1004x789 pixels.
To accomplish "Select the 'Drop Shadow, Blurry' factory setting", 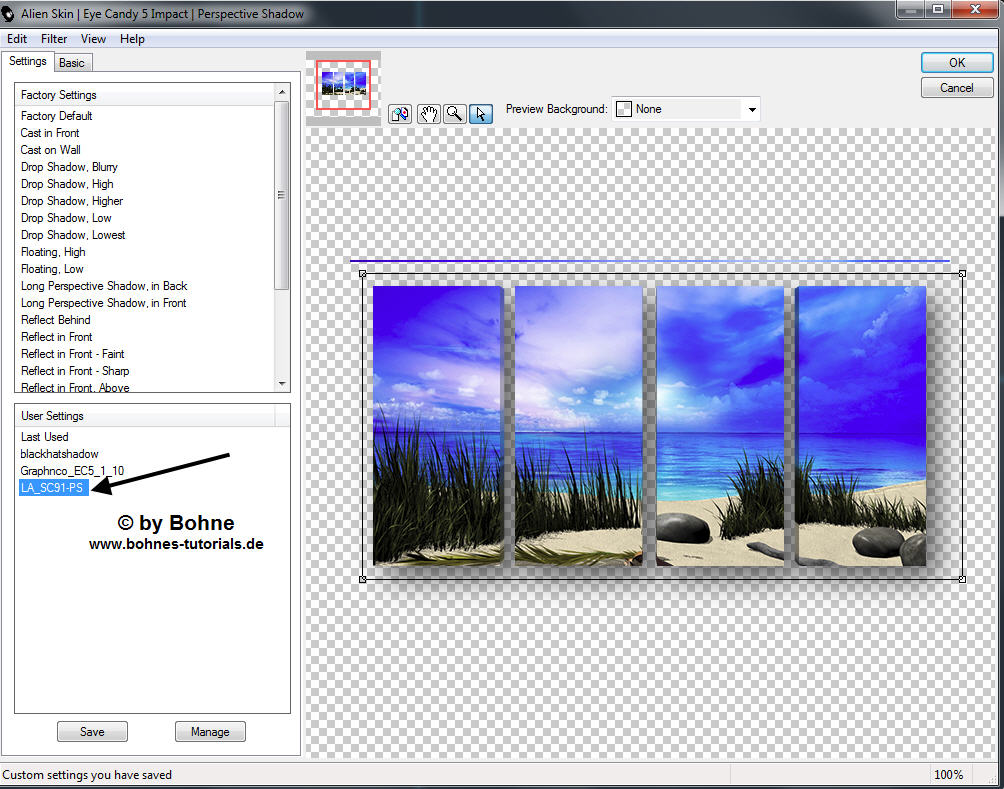I will 68,166.
